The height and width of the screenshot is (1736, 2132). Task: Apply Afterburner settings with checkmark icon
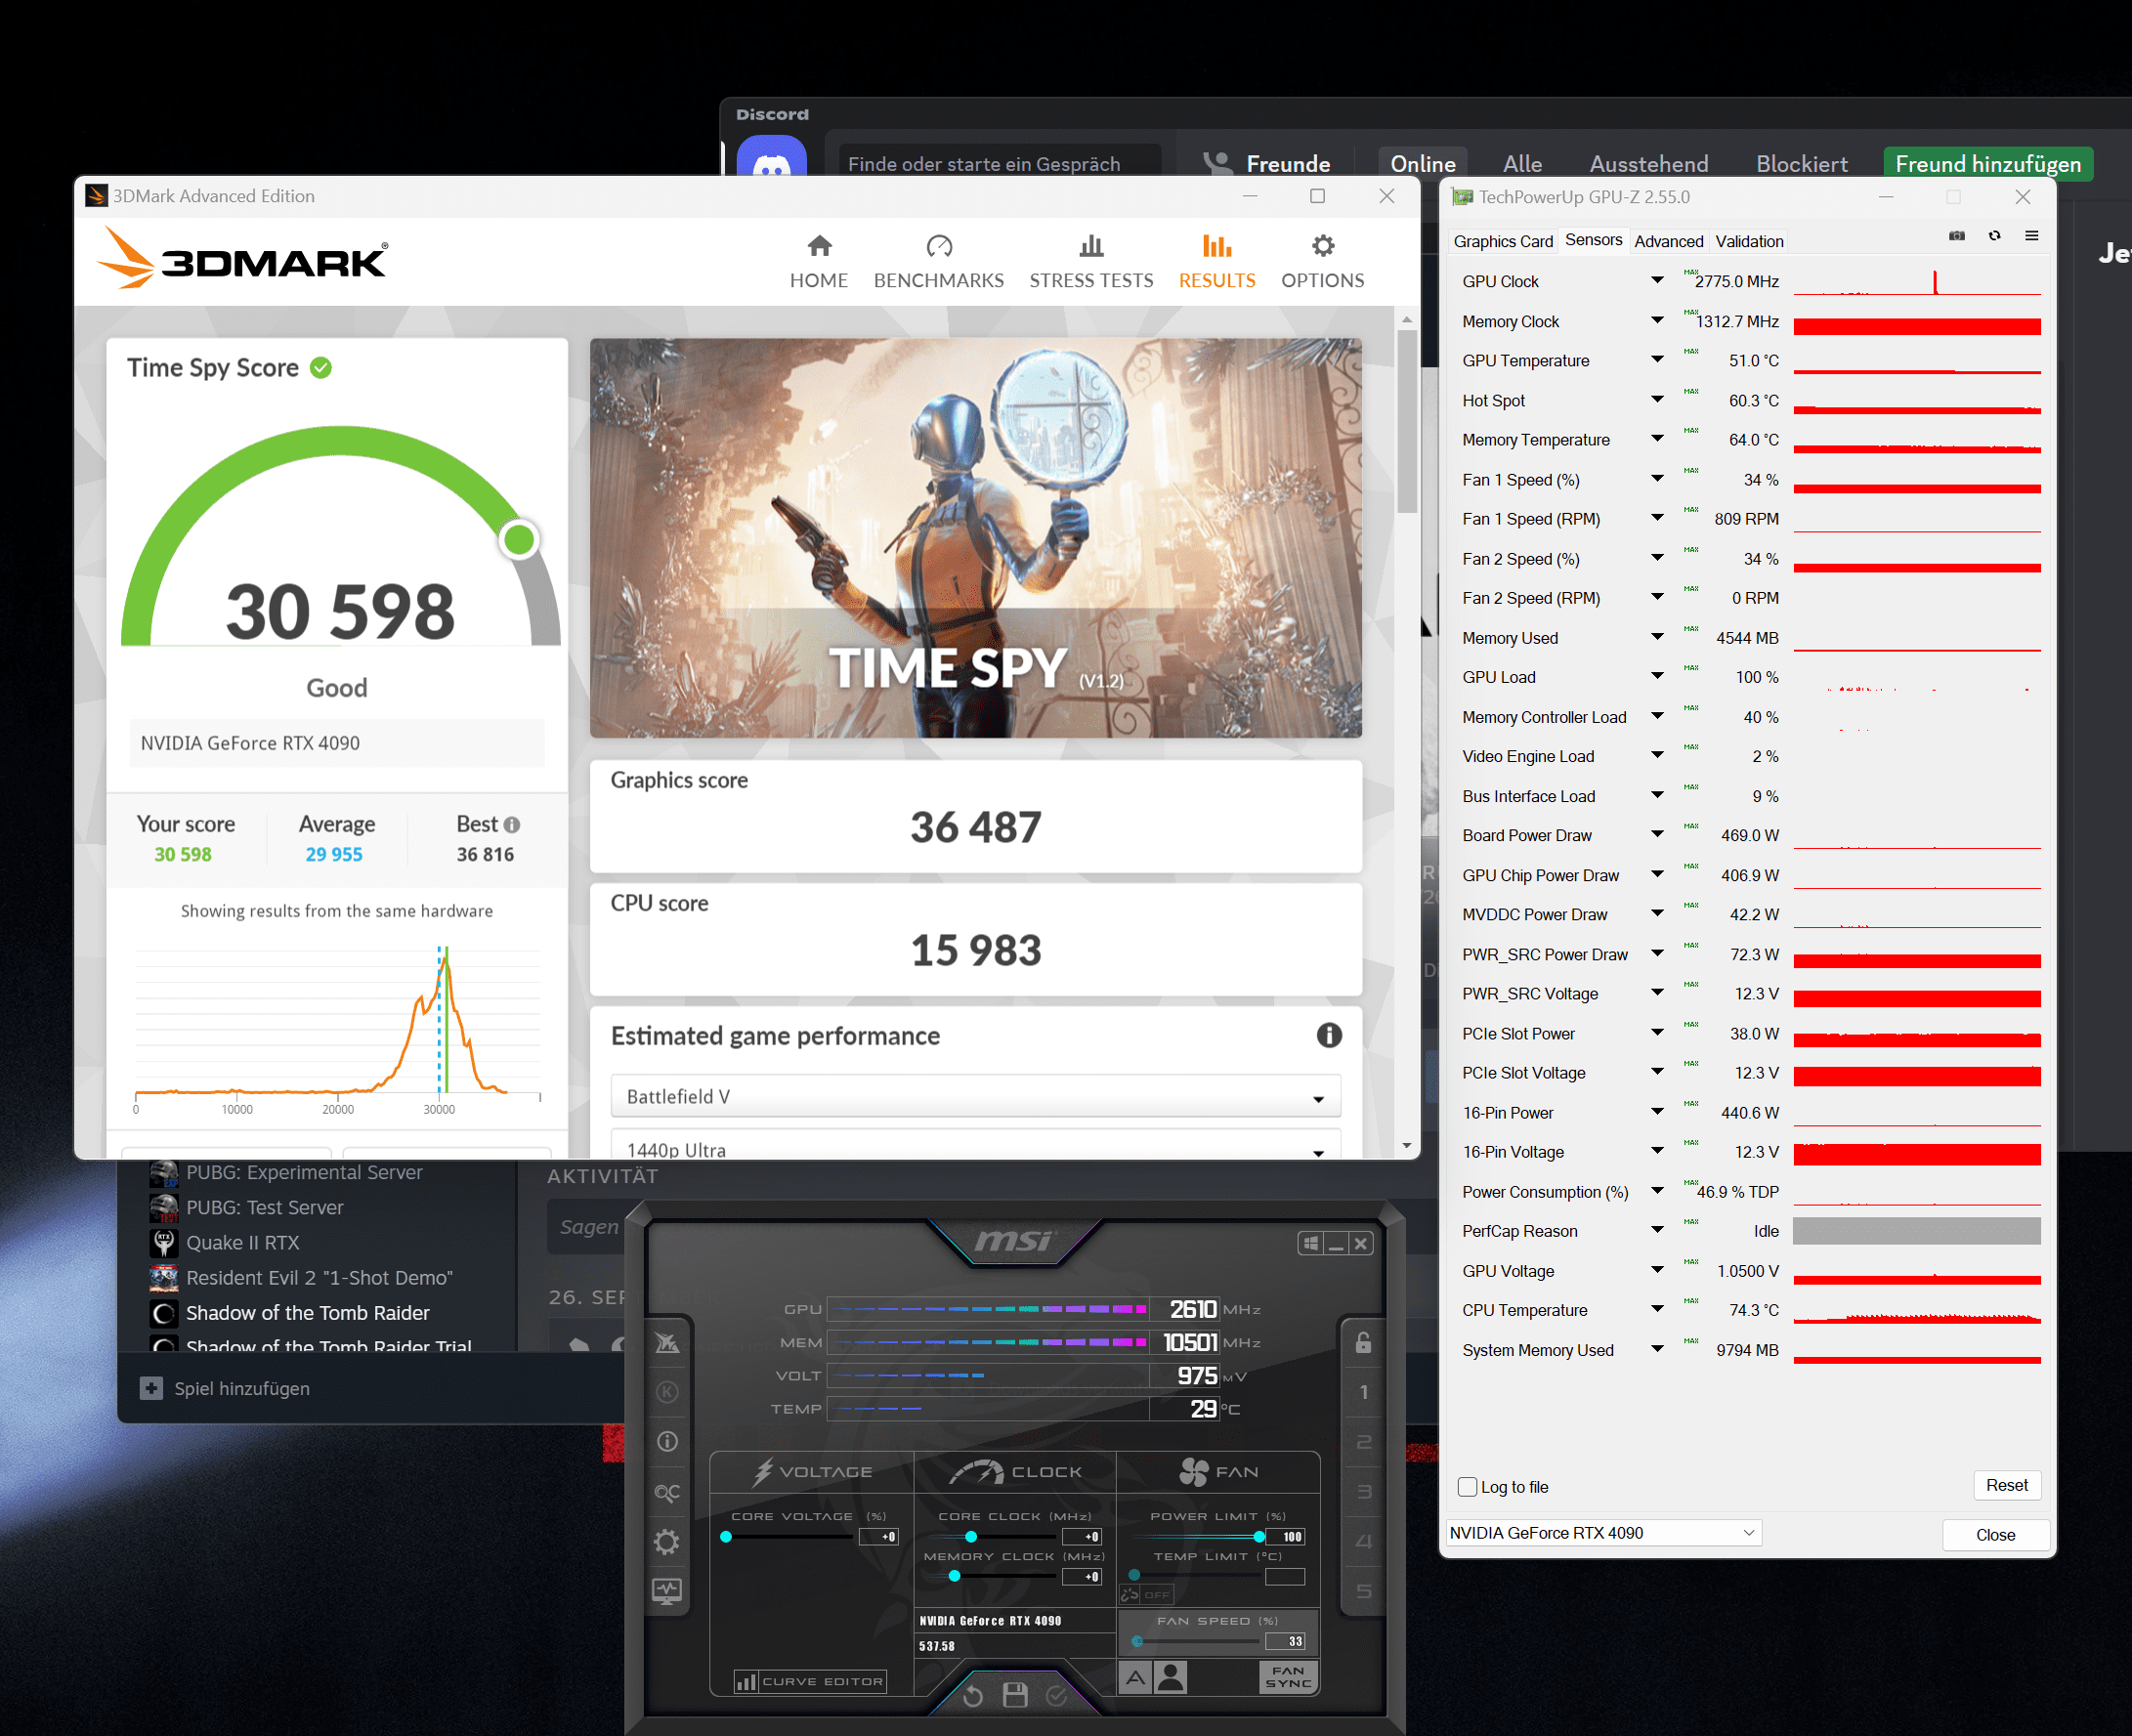(1057, 1695)
